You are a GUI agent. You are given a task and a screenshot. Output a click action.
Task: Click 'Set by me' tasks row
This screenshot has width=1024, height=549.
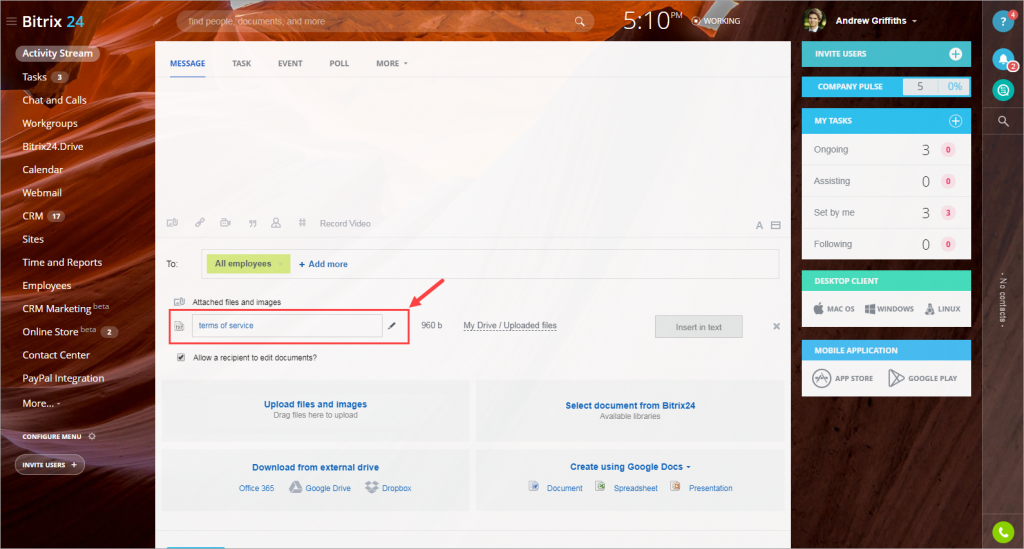tap(886, 213)
